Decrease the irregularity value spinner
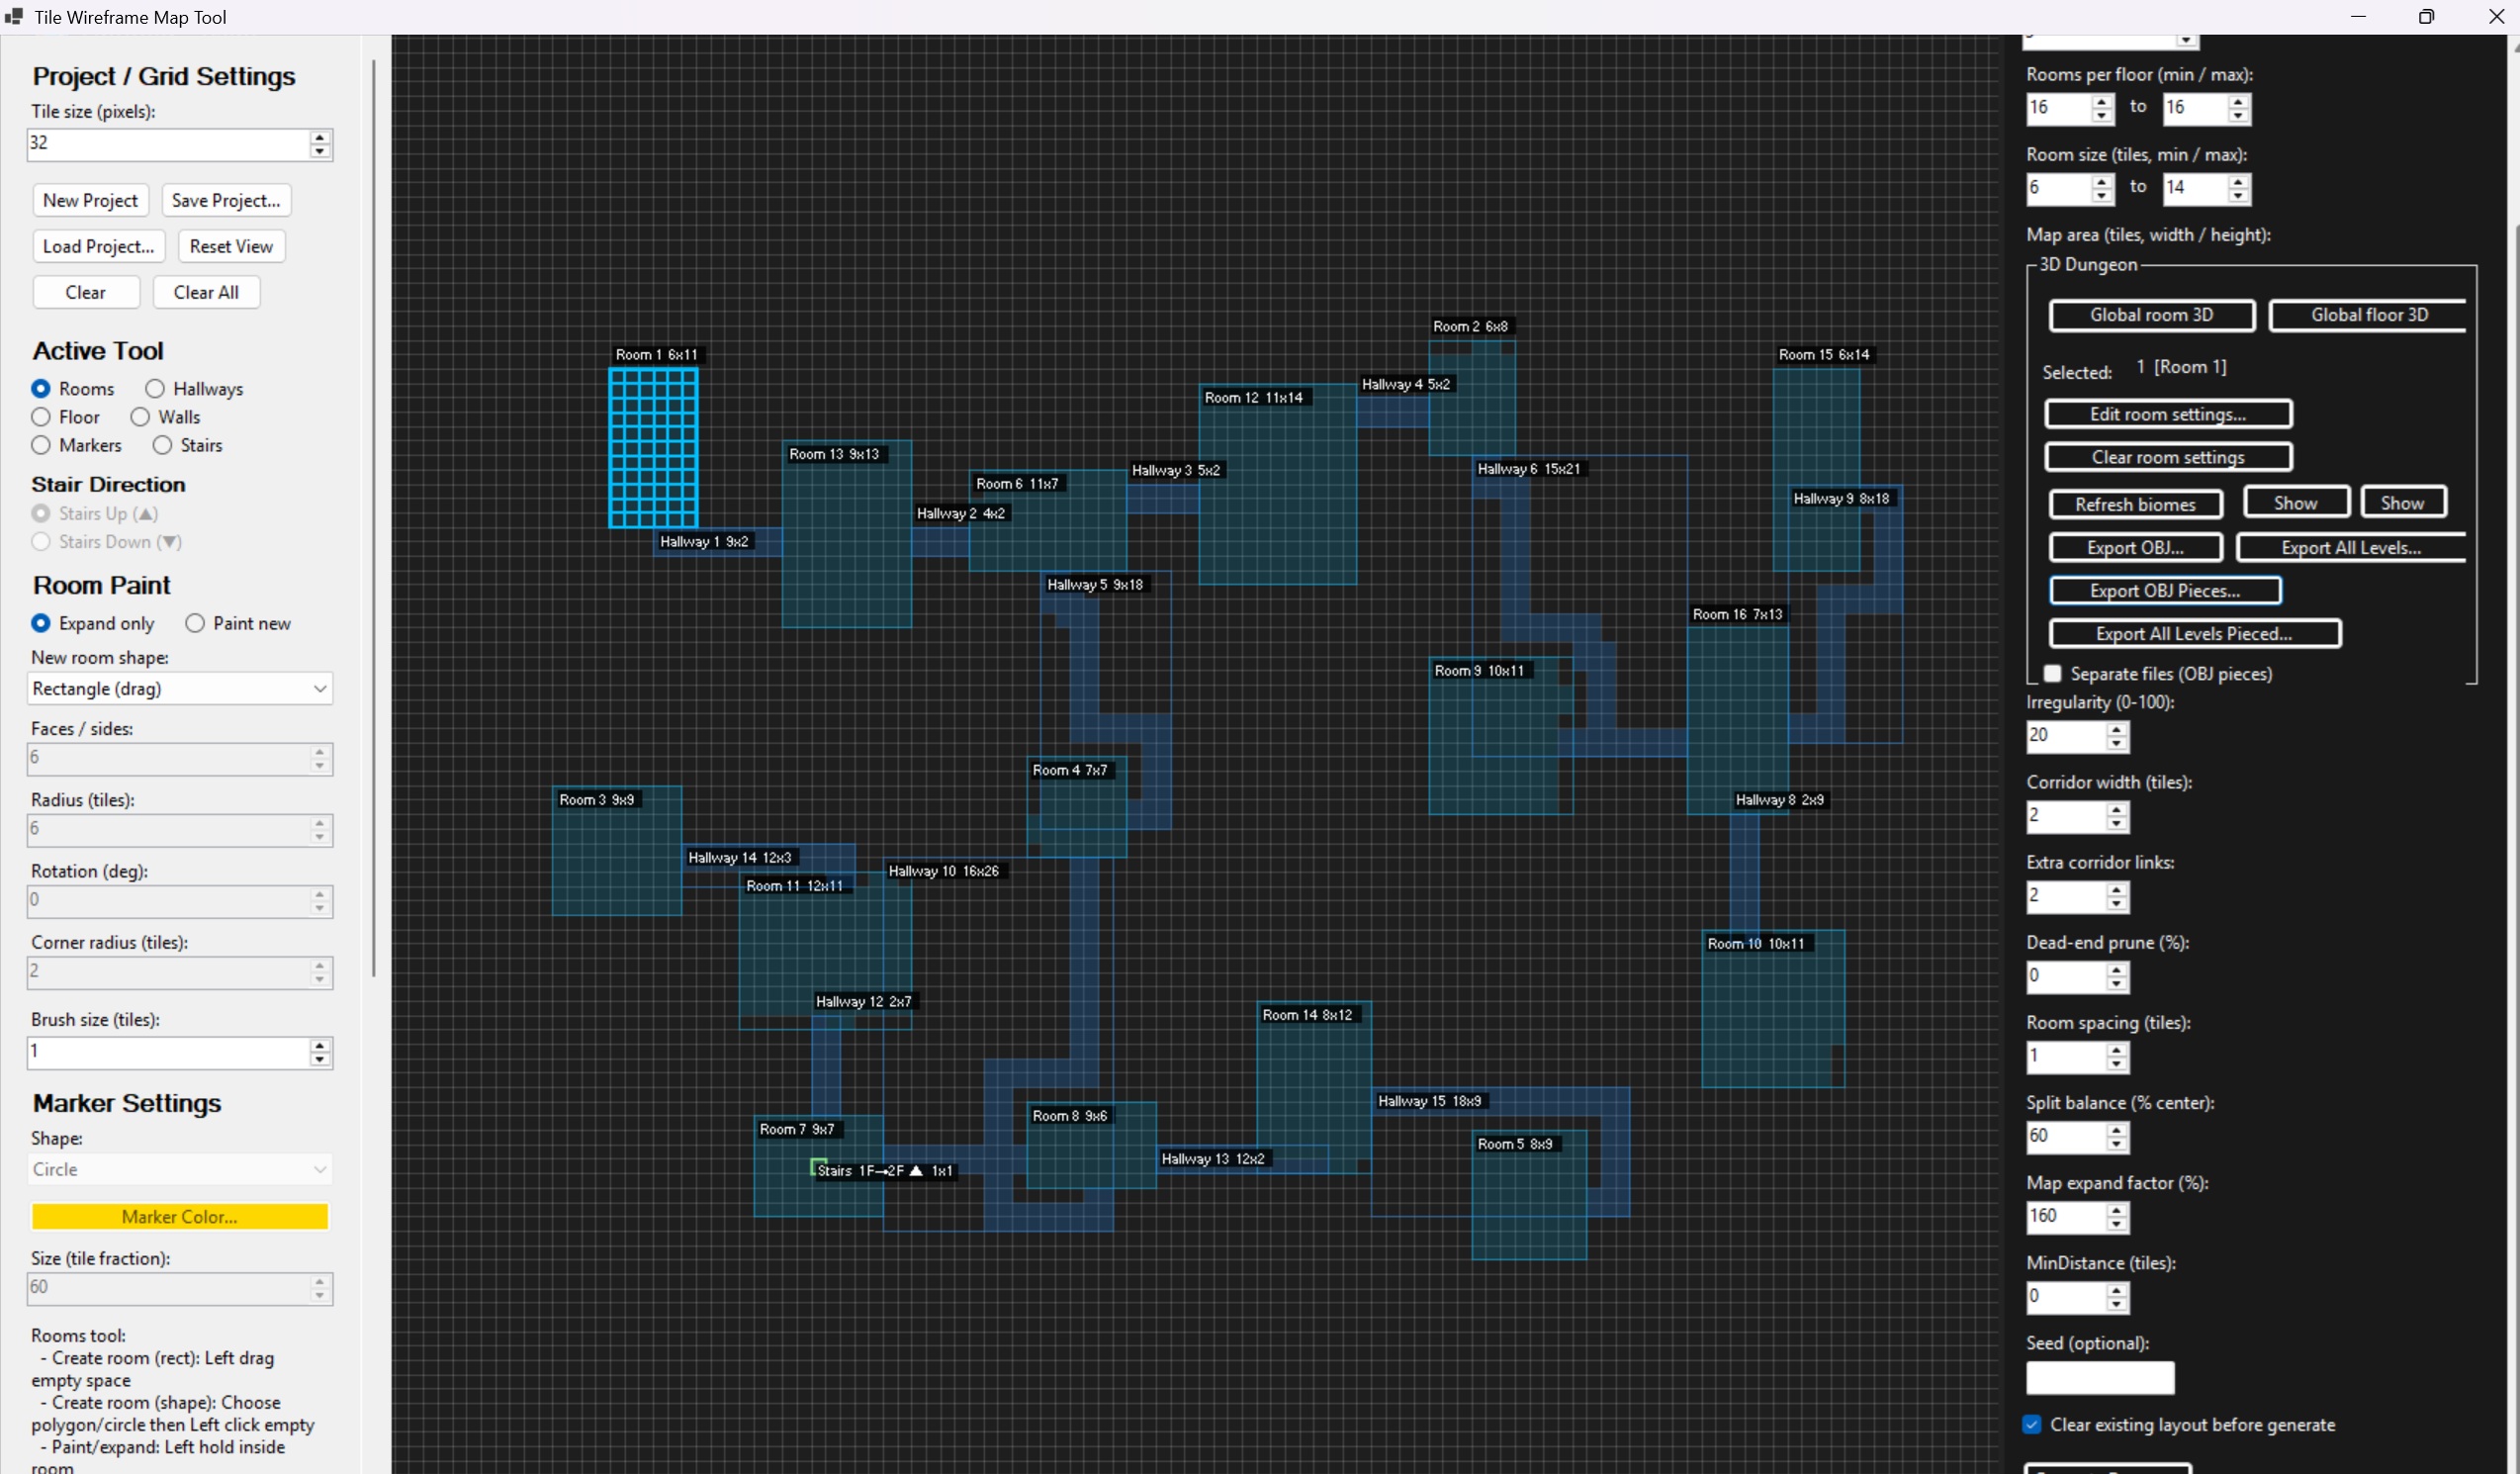 [2116, 743]
